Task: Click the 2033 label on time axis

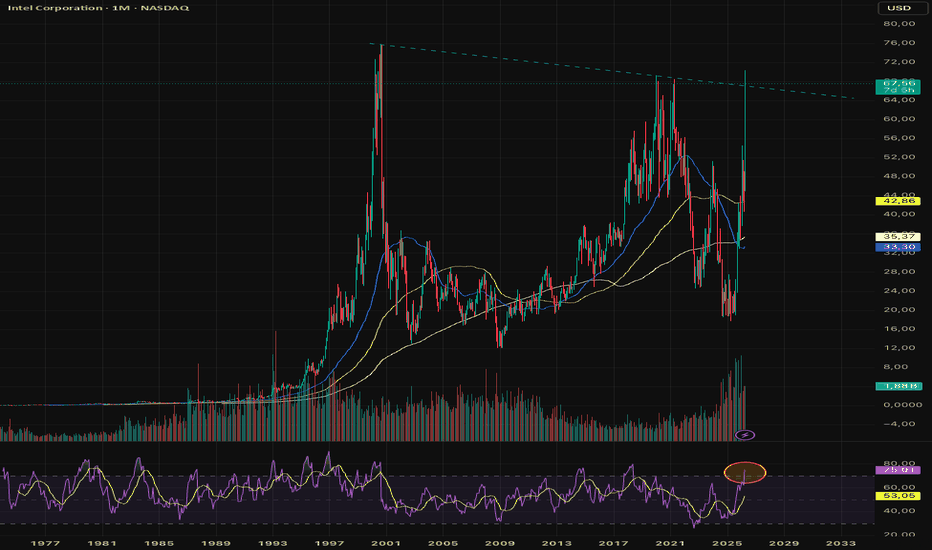Action: click(x=841, y=543)
